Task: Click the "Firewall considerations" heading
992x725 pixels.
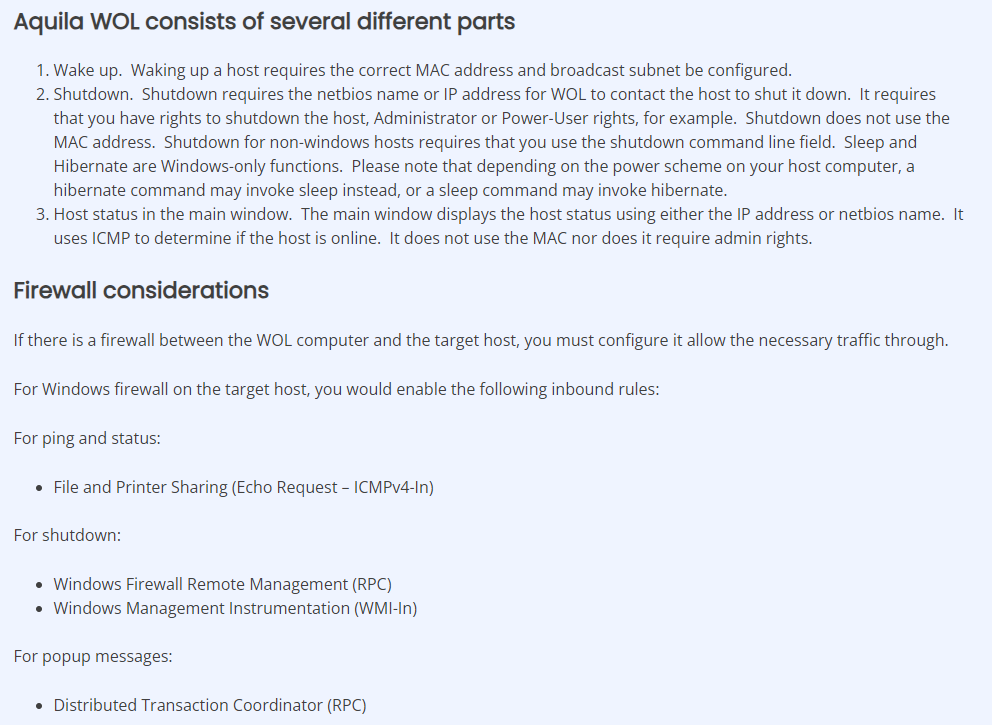Action: pyautogui.click(x=141, y=291)
